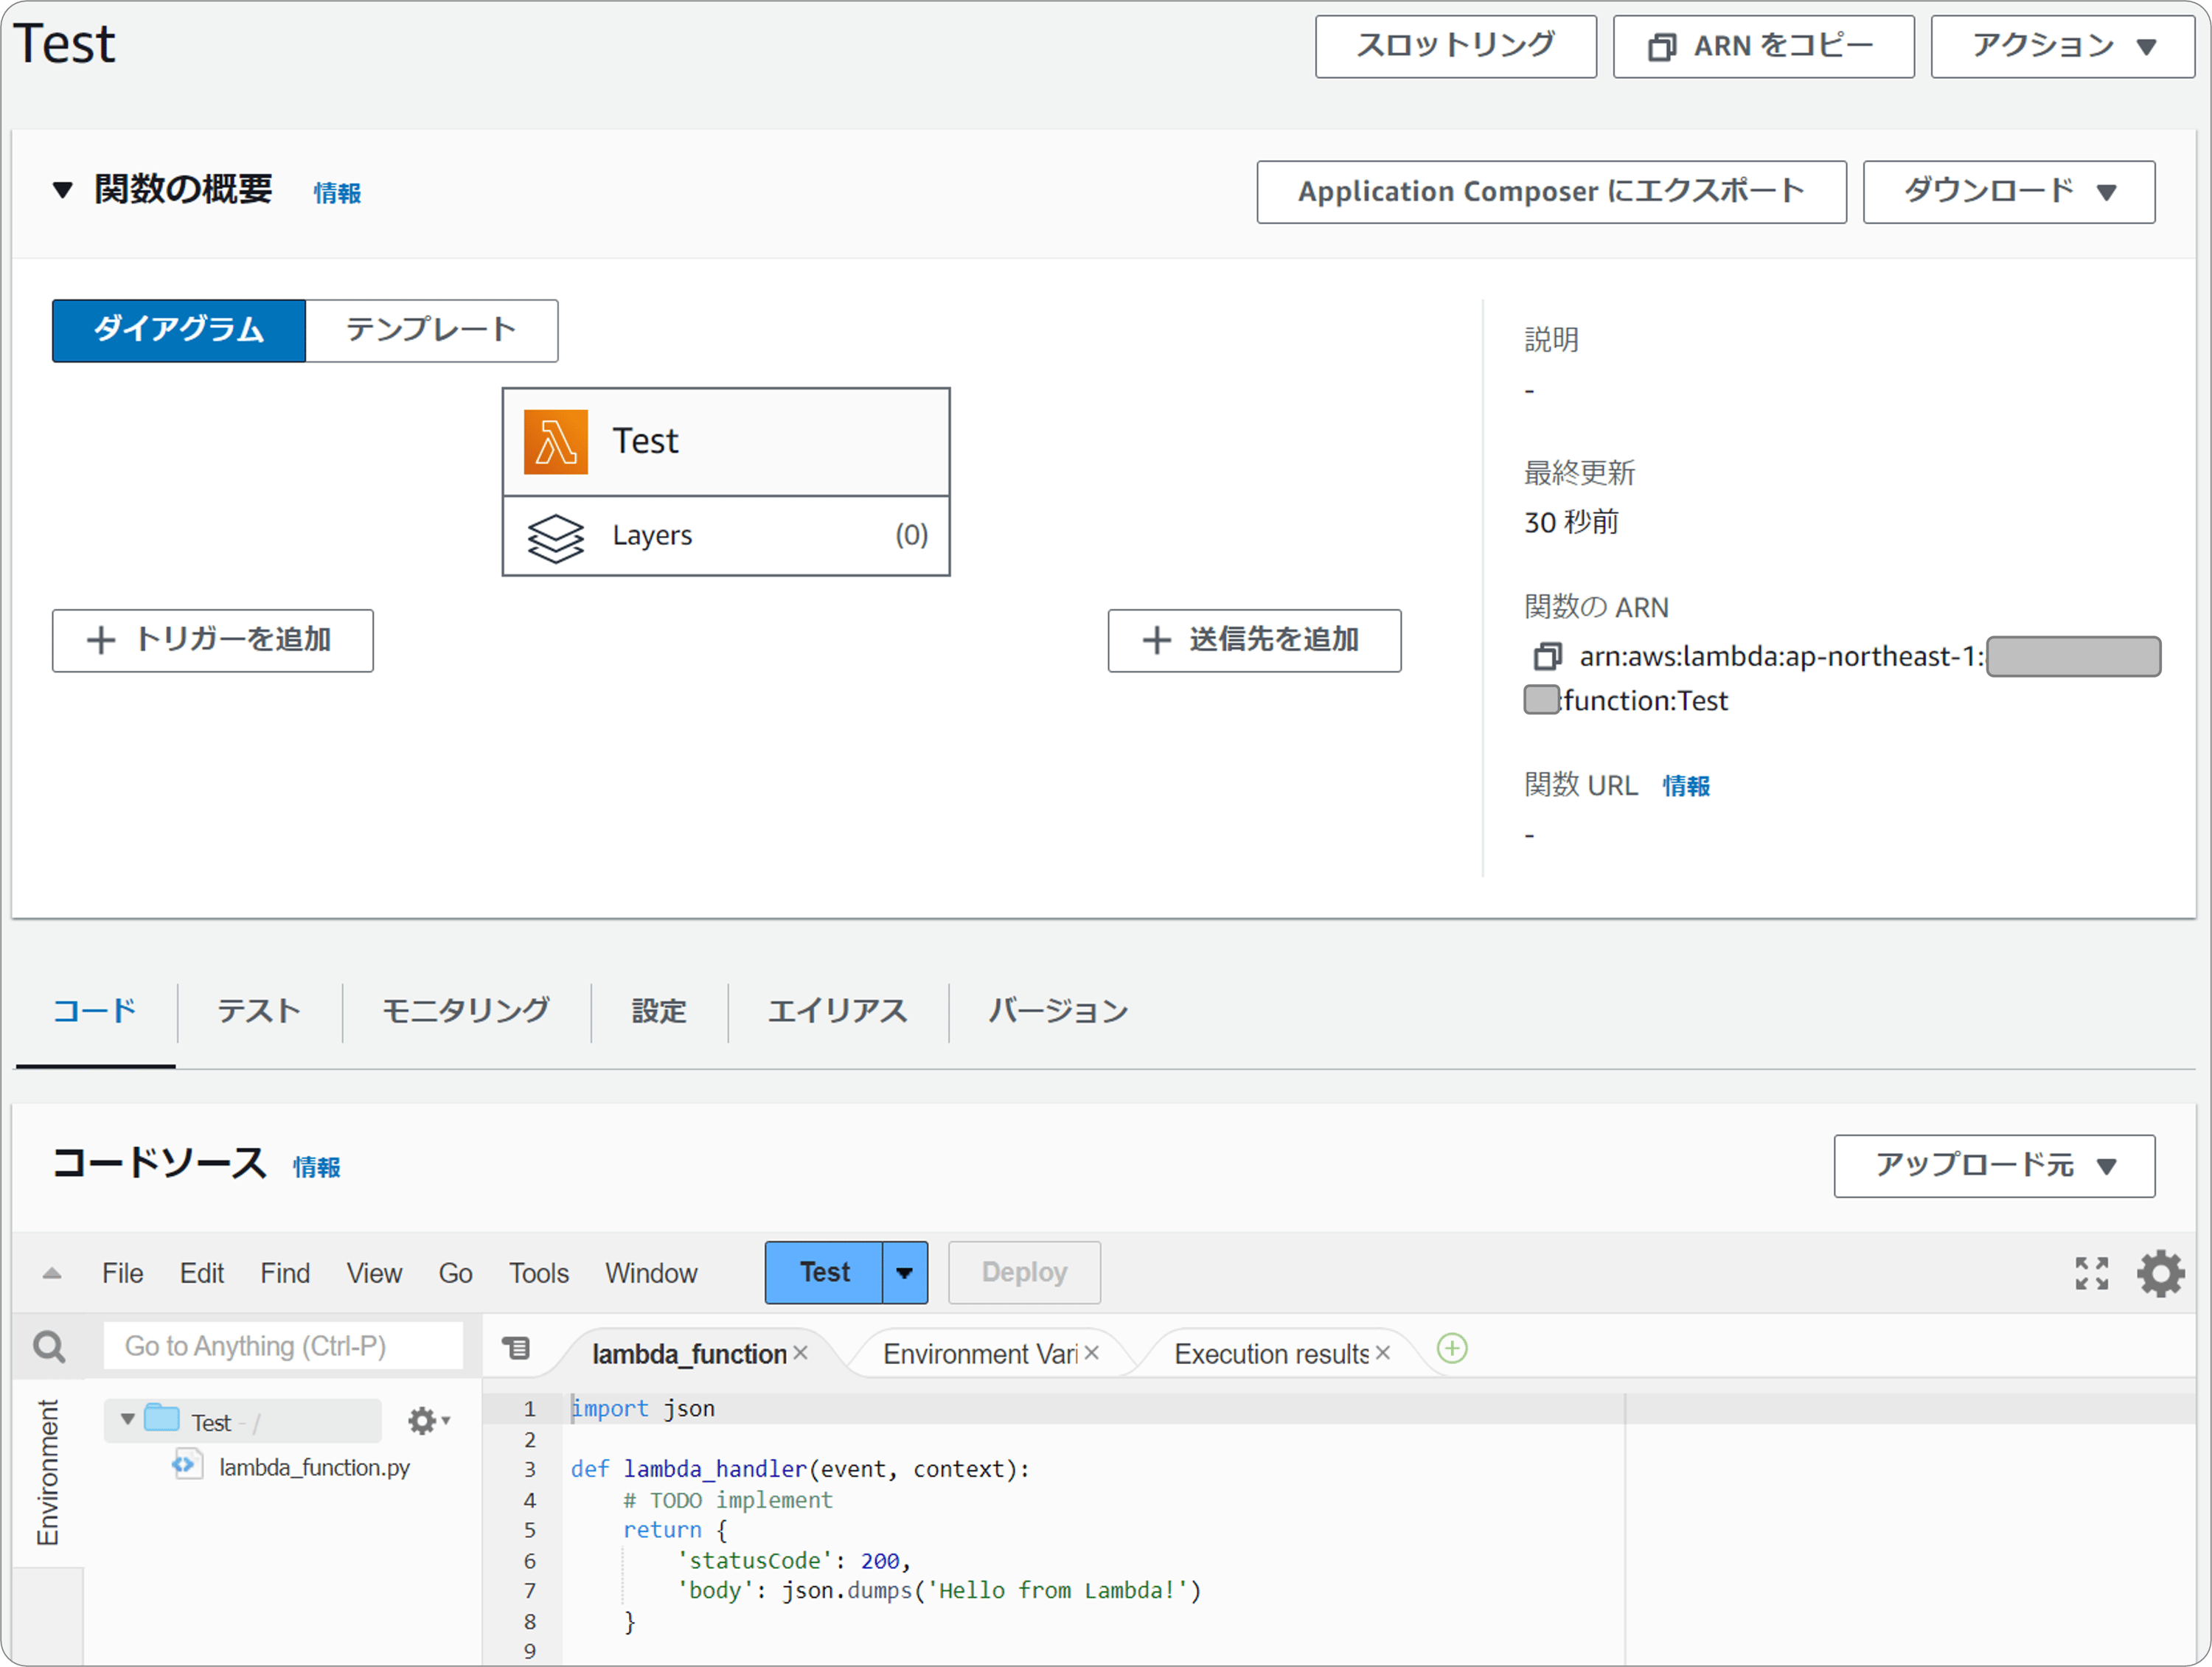2212x1667 pixels.
Task: Toggle fullscreen editor mode icon
Action: 2091,1273
